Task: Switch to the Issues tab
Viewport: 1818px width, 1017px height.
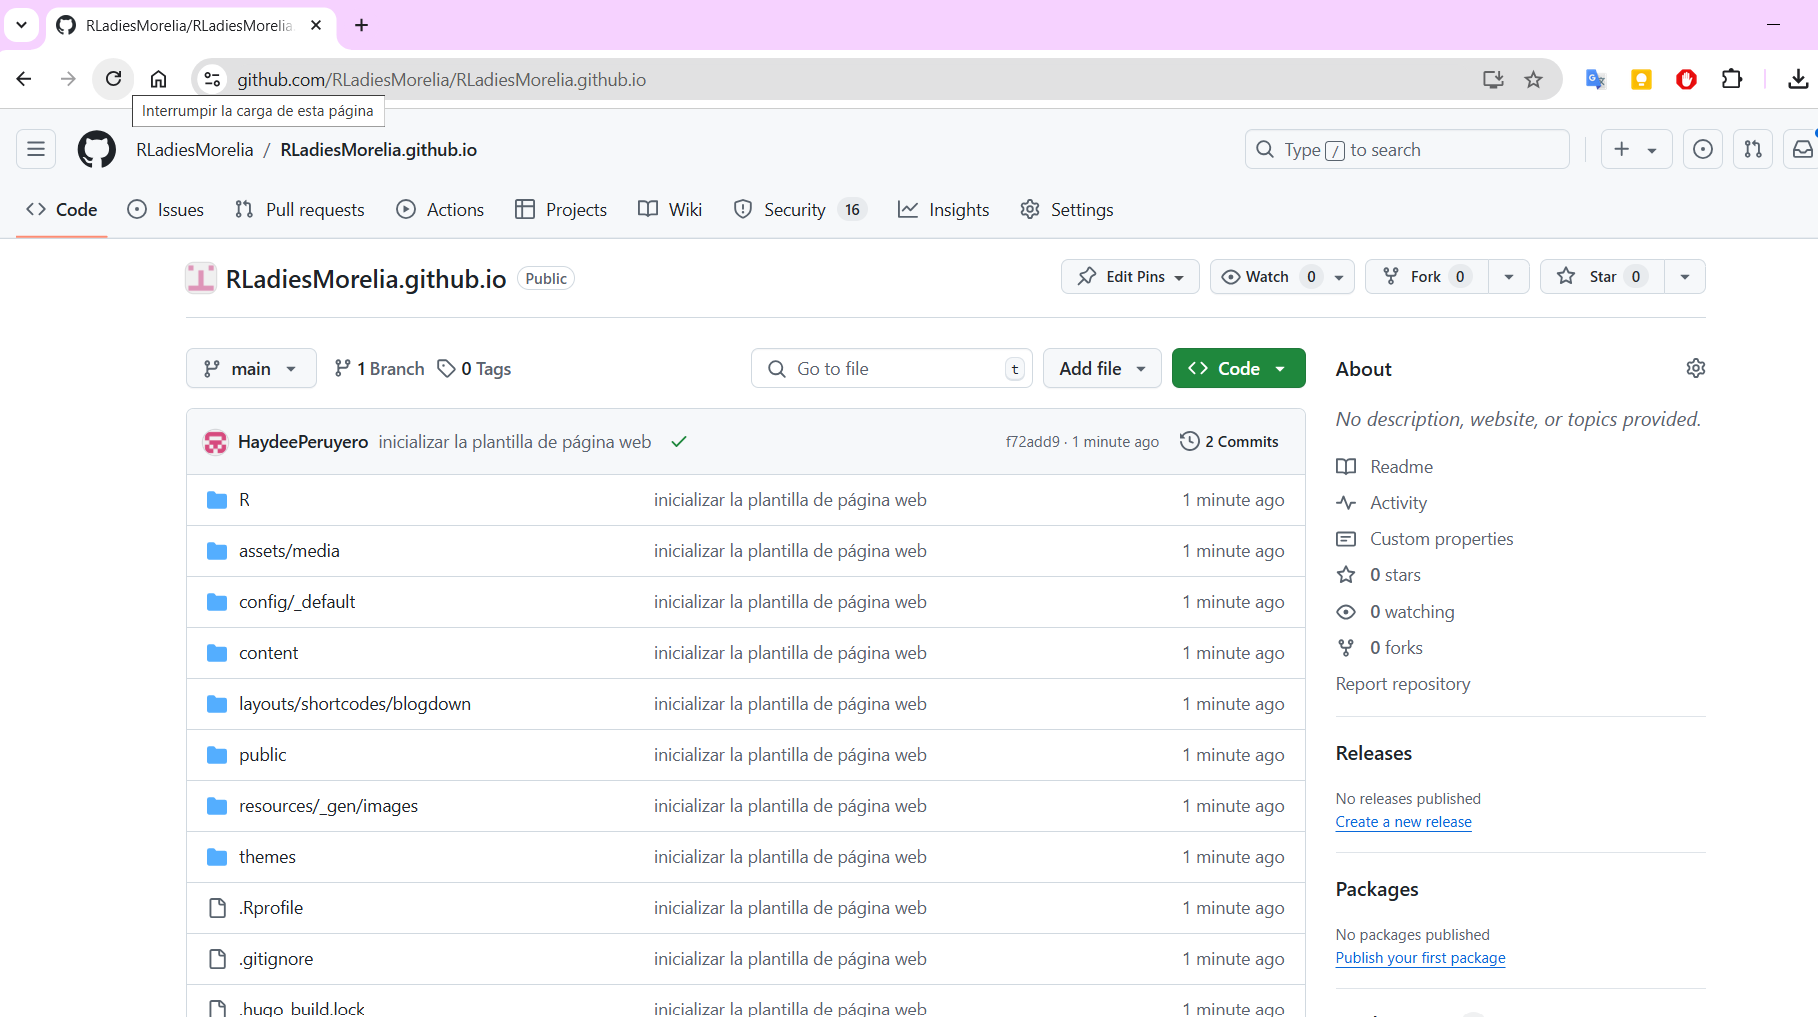Action: (166, 210)
